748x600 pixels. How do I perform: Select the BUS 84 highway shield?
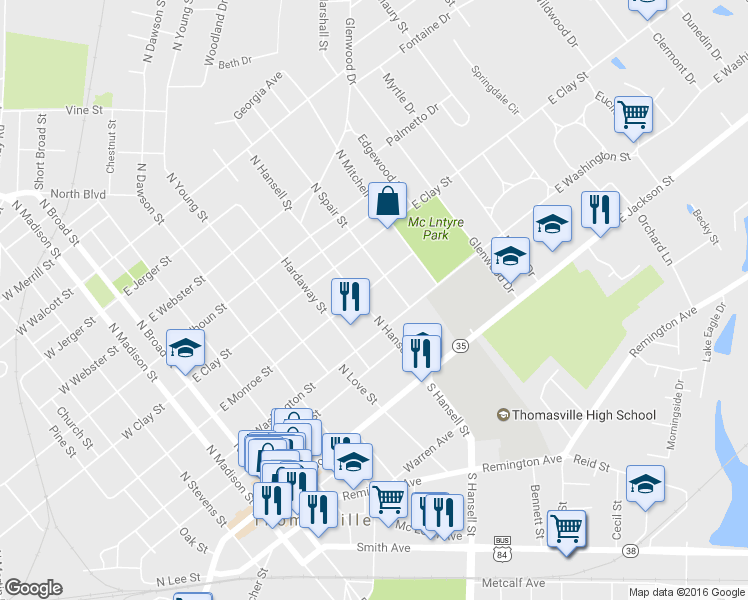pyautogui.click(x=502, y=548)
